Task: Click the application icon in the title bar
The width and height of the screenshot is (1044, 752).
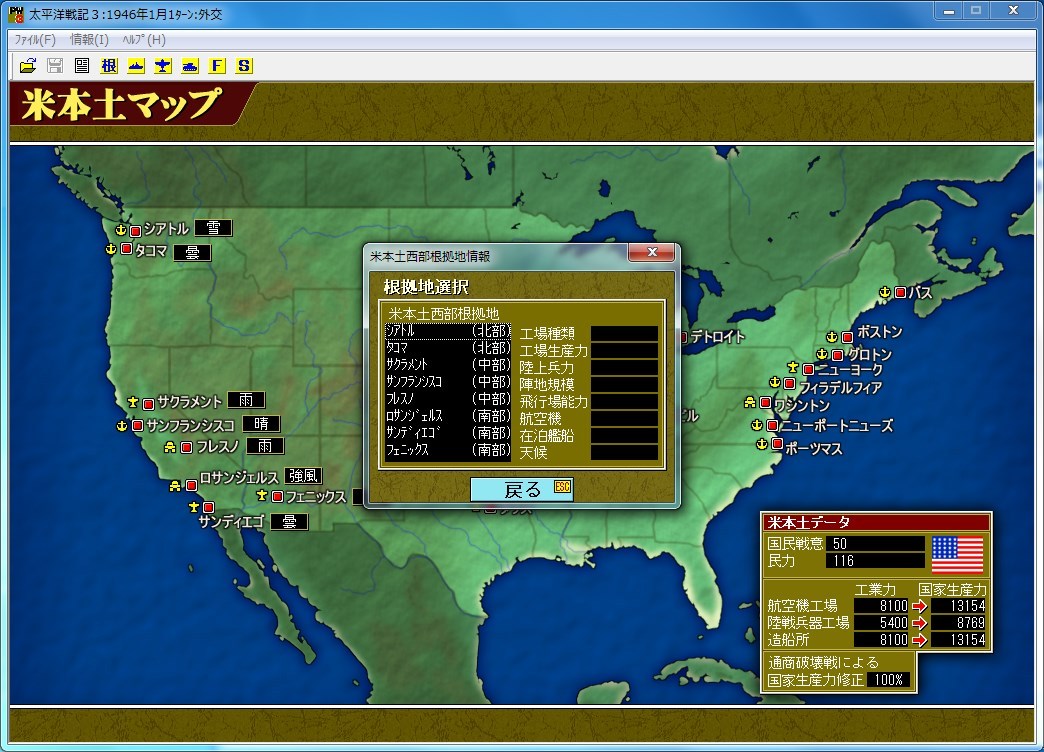Action: (x=16, y=13)
